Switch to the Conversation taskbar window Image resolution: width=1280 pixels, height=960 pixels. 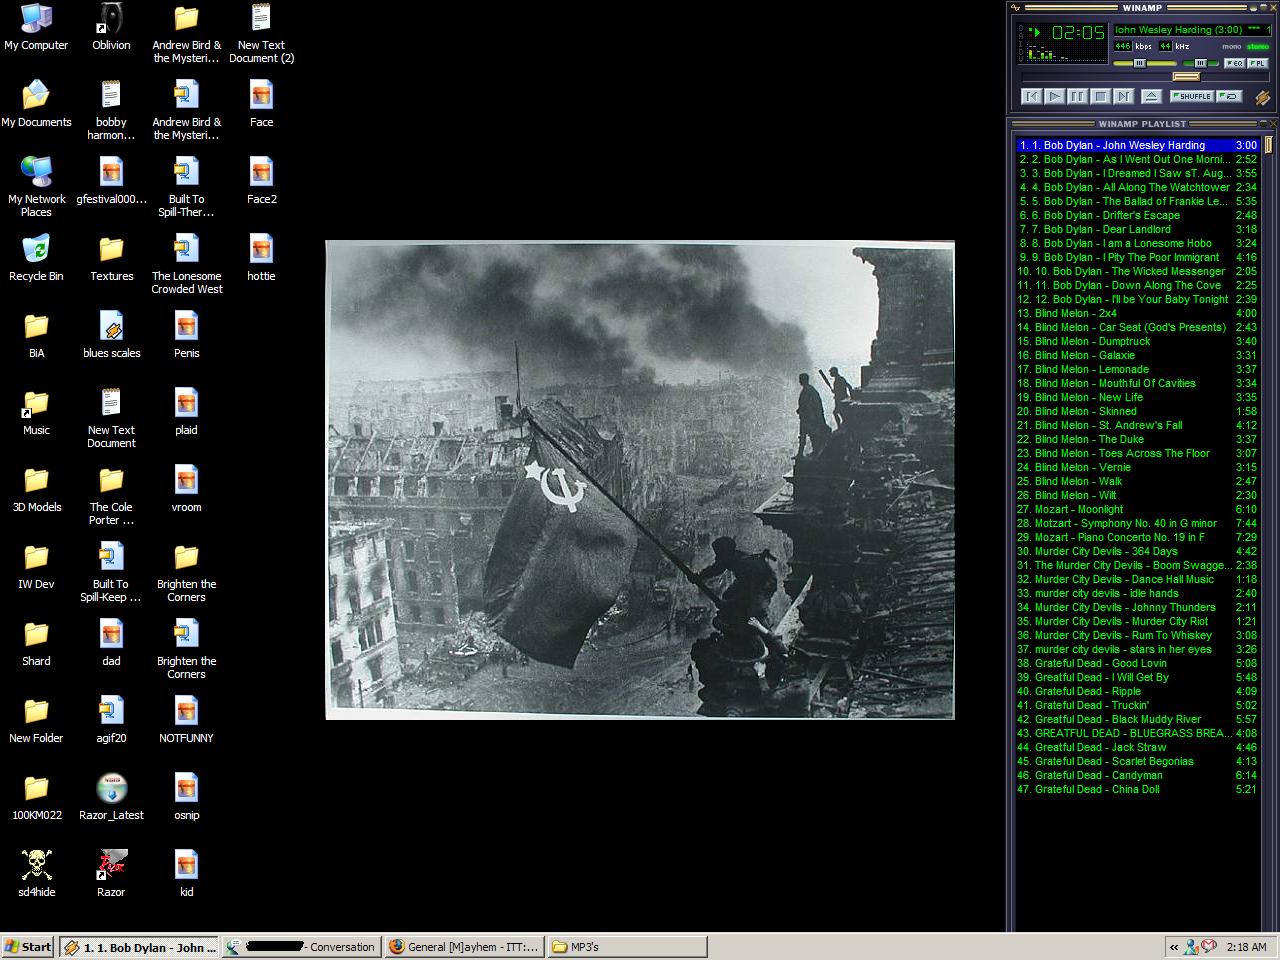point(302,947)
